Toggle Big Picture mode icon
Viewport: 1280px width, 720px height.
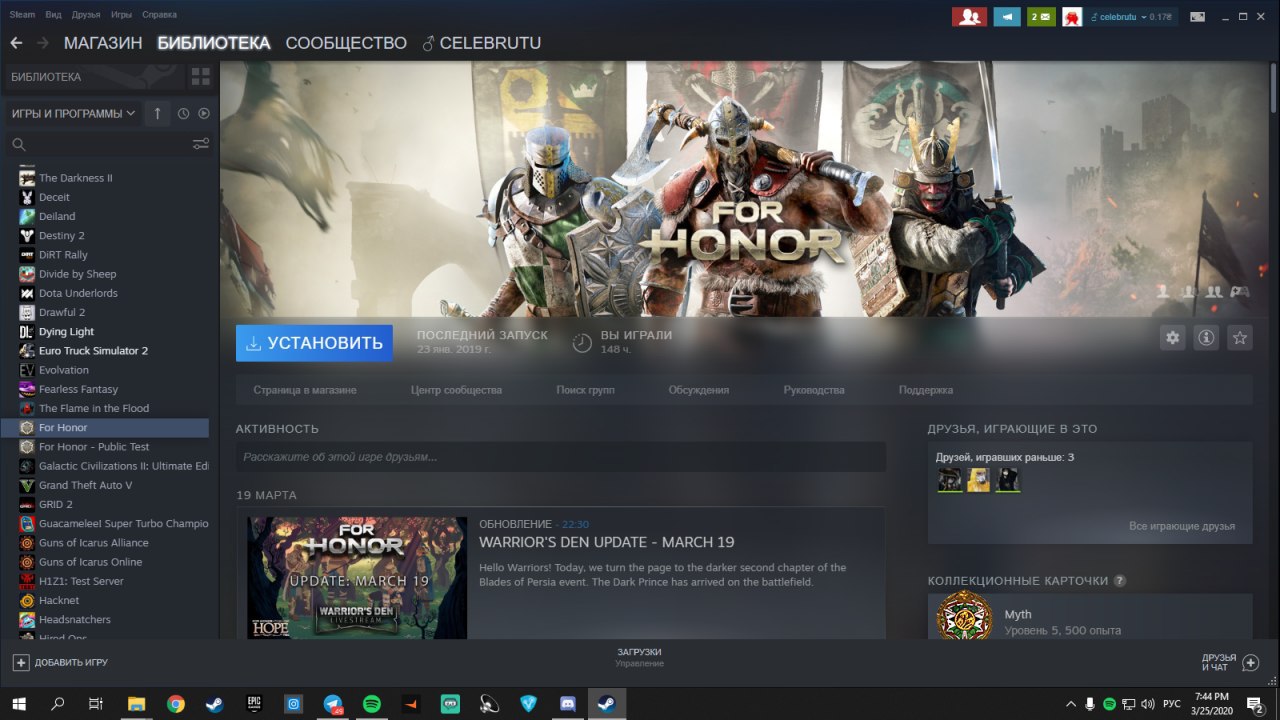tap(1197, 17)
